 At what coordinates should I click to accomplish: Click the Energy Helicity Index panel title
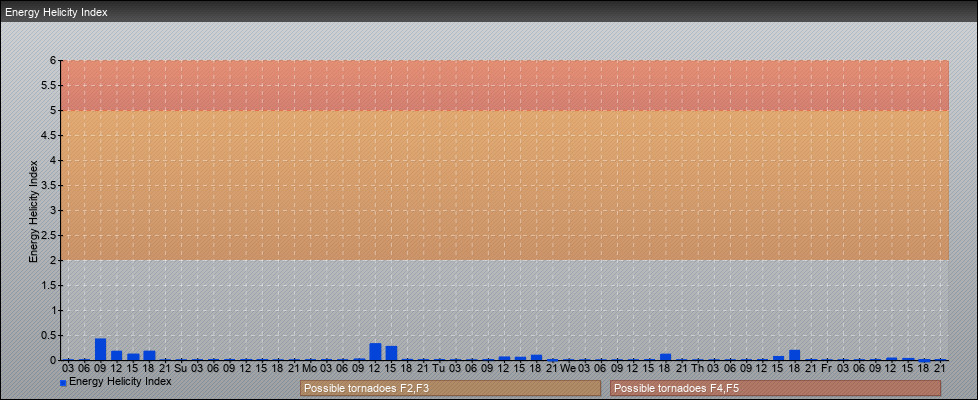(56, 12)
